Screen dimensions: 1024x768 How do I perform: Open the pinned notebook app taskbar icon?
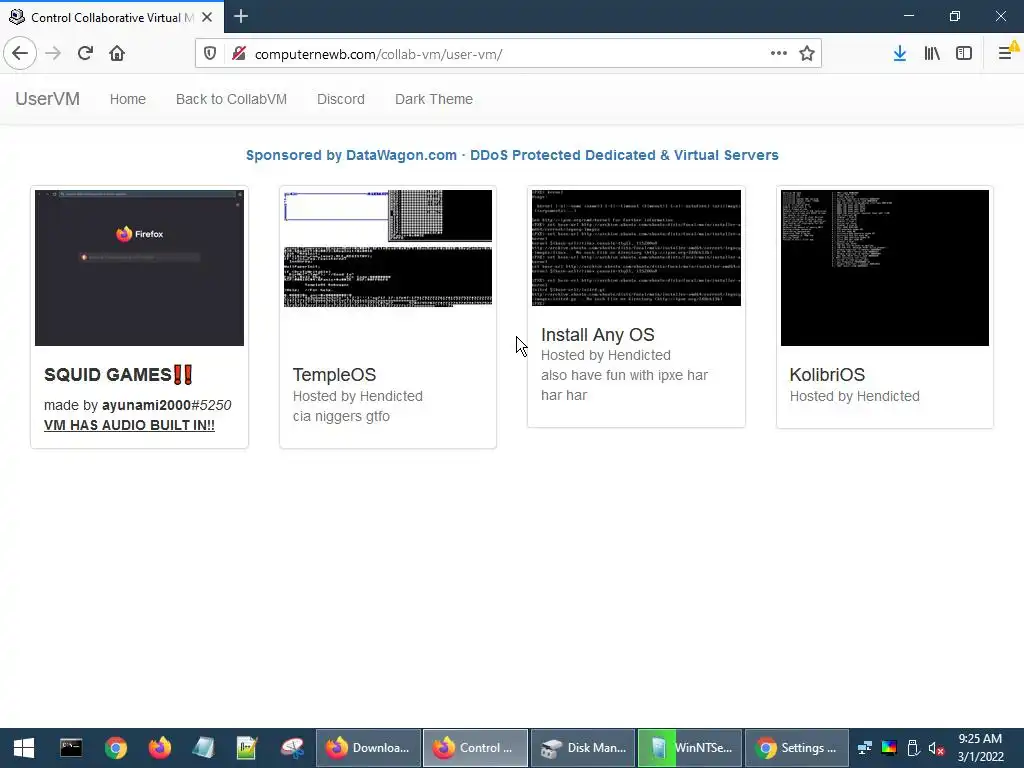pyautogui.click(x=203, y=748)
